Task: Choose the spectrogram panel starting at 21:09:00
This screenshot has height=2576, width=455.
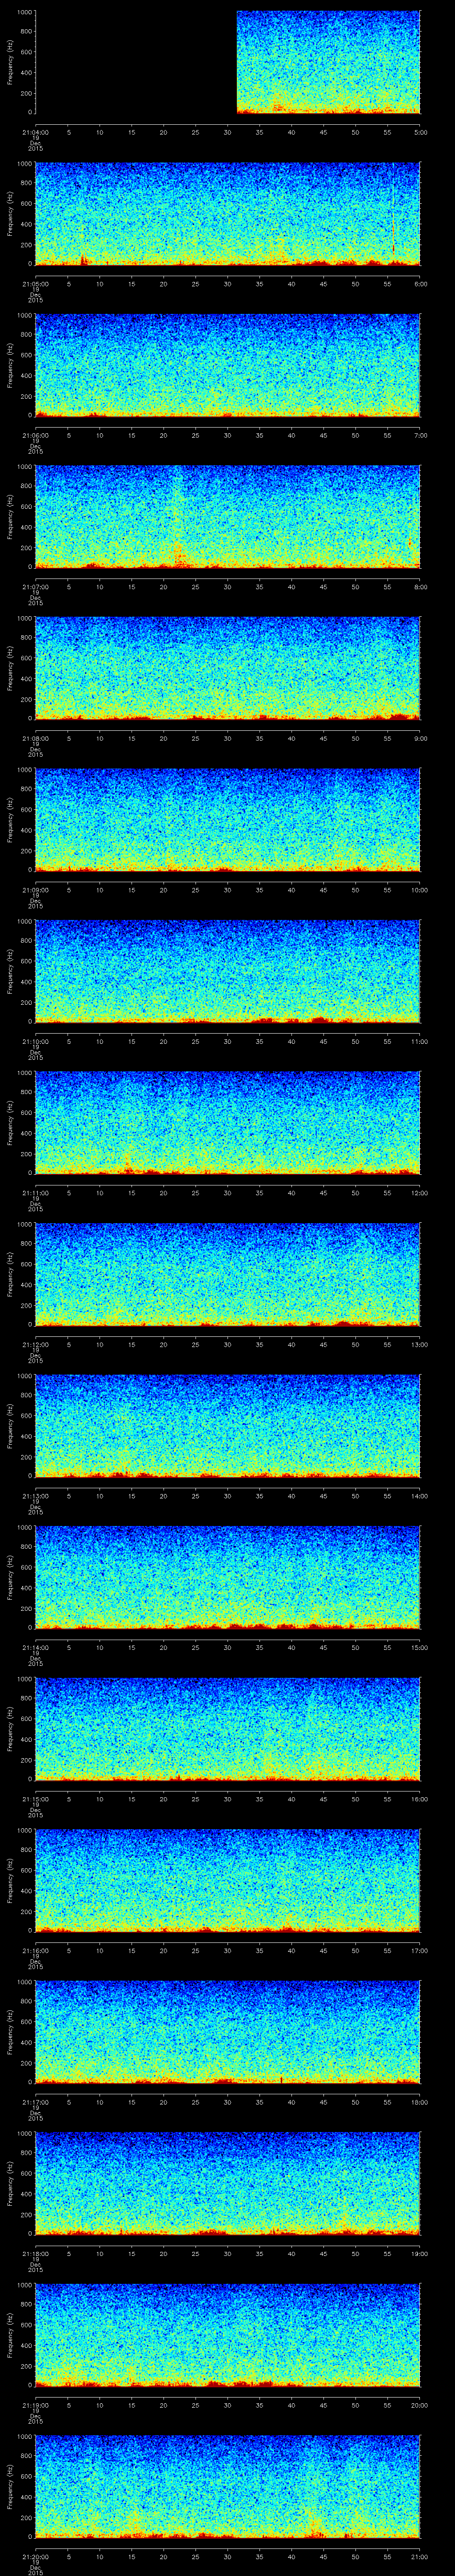Action: pos(228,820)
